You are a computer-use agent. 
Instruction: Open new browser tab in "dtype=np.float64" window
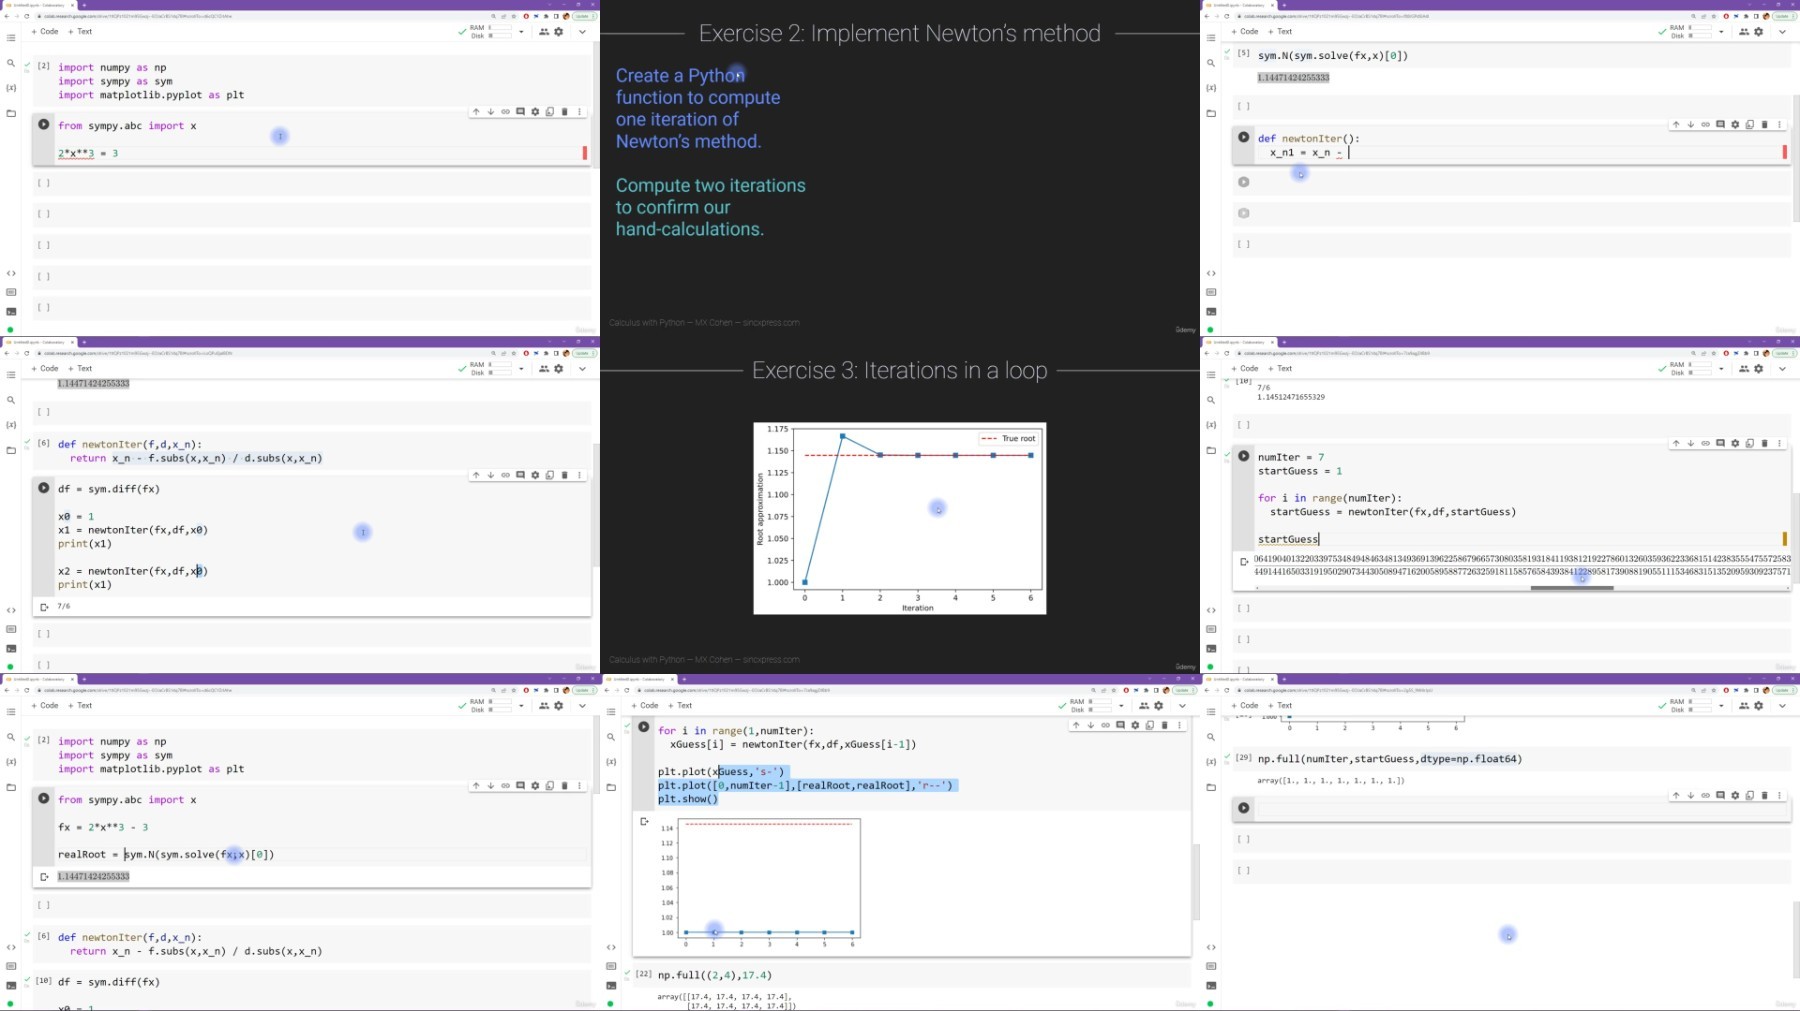pos(1284,679)
